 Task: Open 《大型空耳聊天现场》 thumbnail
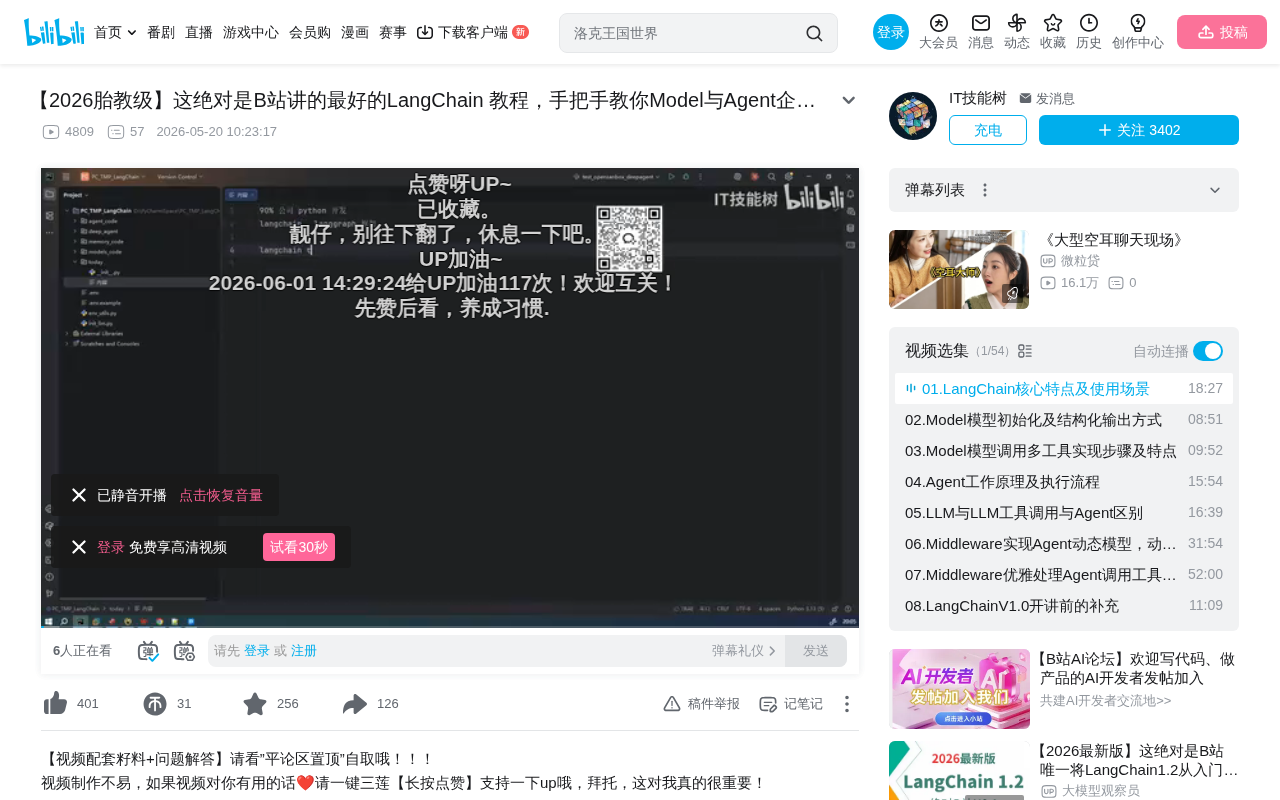[959, 269]
